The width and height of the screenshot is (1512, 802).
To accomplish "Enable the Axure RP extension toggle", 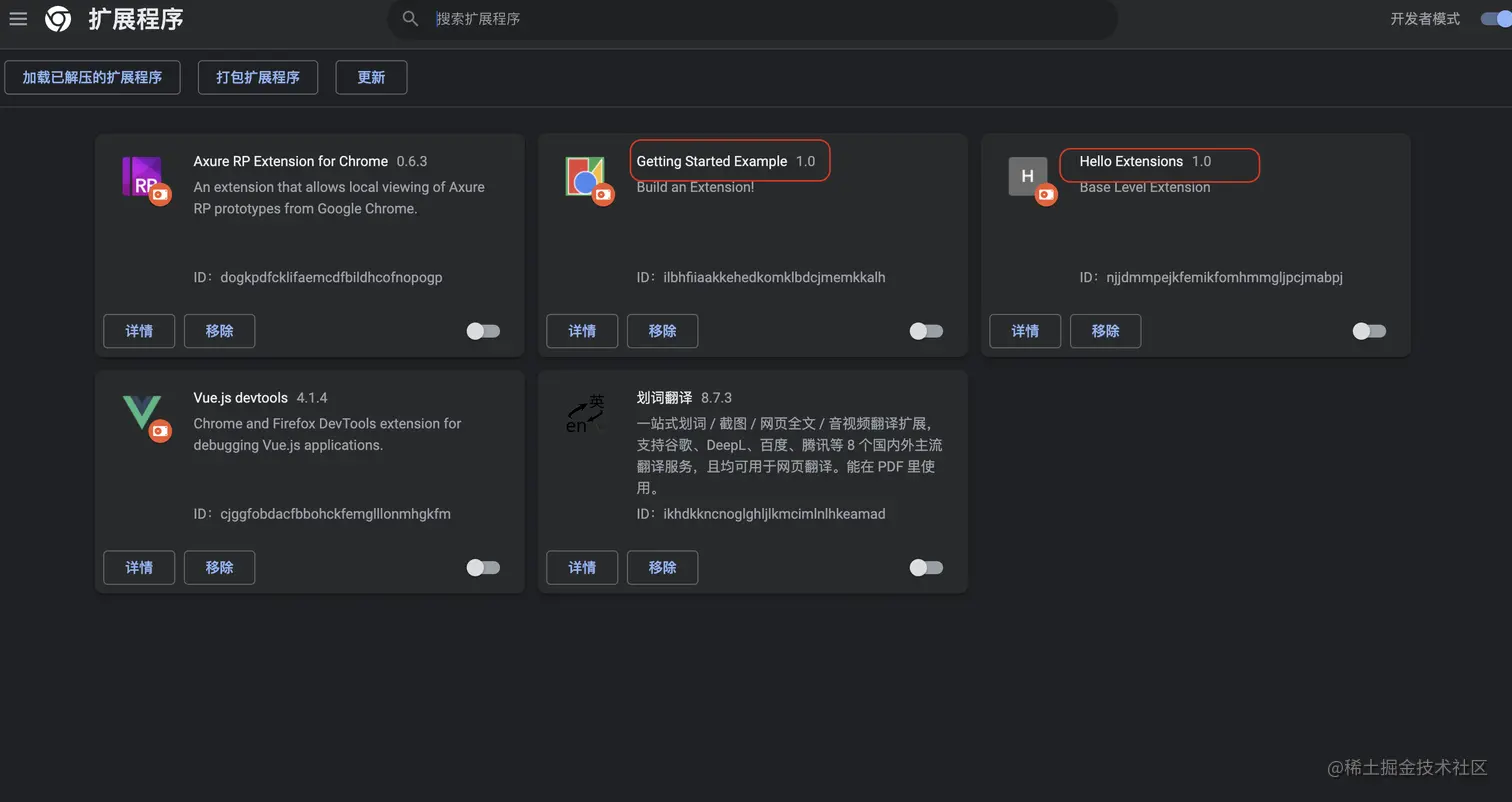I will point(483,331).
